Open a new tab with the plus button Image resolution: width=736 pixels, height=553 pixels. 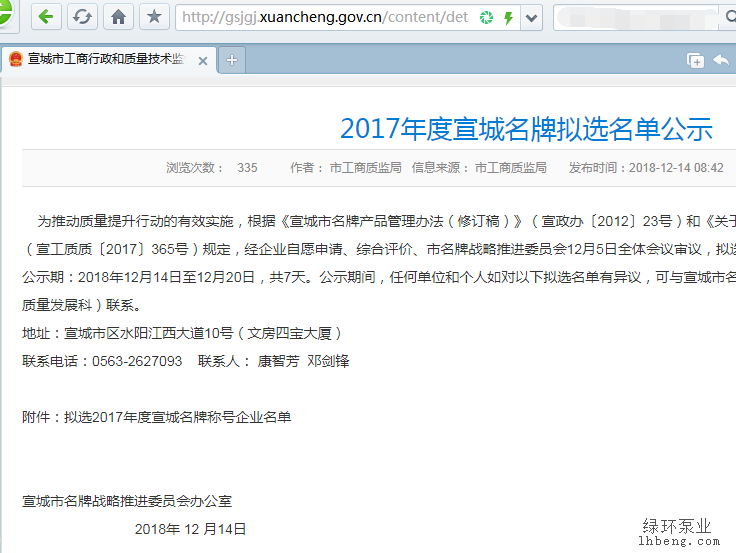232,61
